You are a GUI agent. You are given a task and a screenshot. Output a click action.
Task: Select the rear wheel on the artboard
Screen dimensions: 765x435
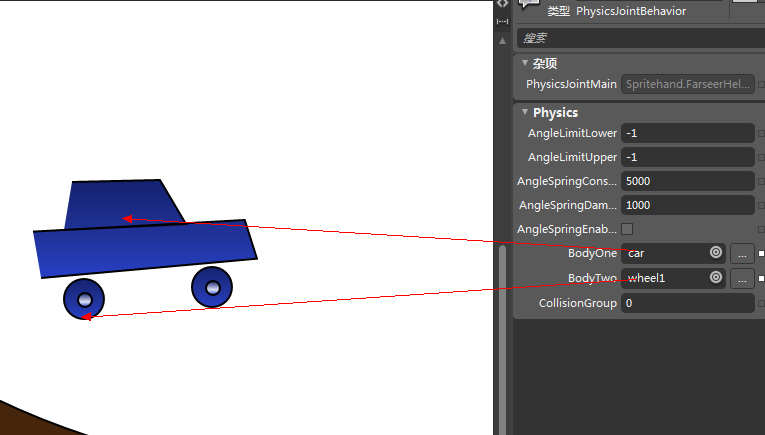point(84,299)
